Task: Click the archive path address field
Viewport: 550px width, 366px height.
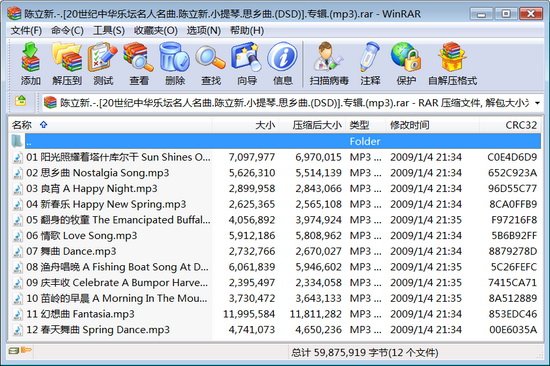Action: click(x=292, y=103)
